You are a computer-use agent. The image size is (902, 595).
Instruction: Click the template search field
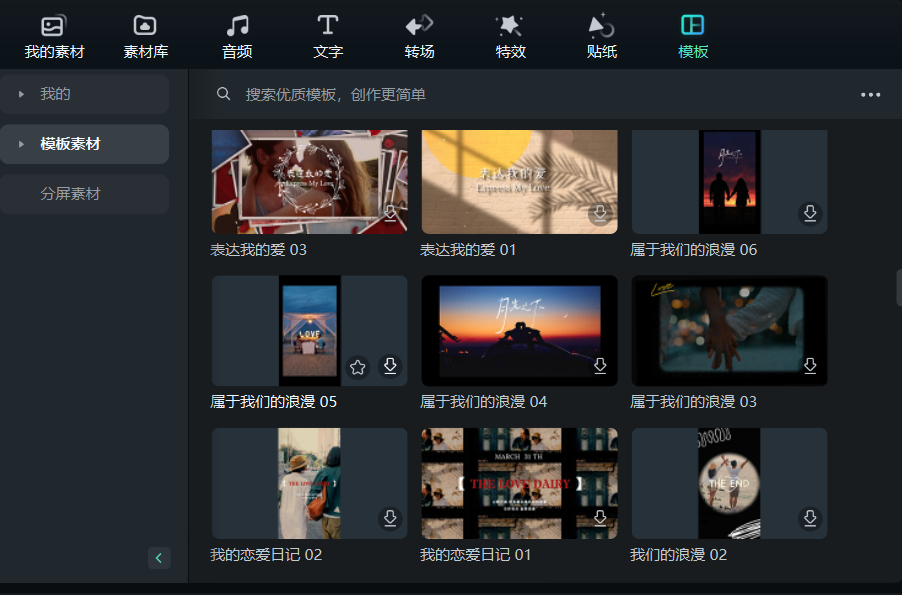click(500, 95)
